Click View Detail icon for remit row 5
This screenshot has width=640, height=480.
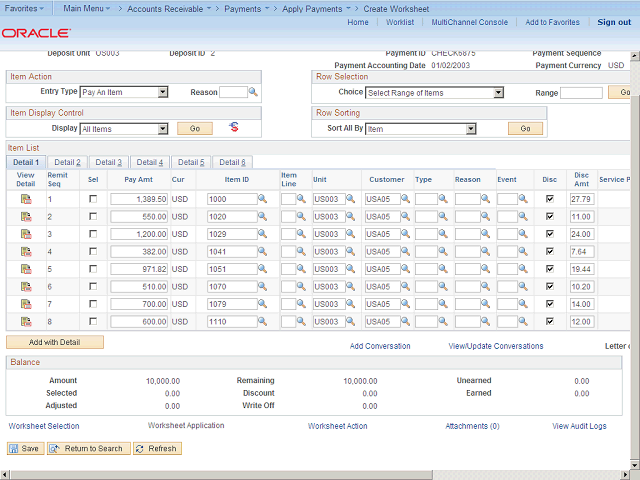click(26, 269)
